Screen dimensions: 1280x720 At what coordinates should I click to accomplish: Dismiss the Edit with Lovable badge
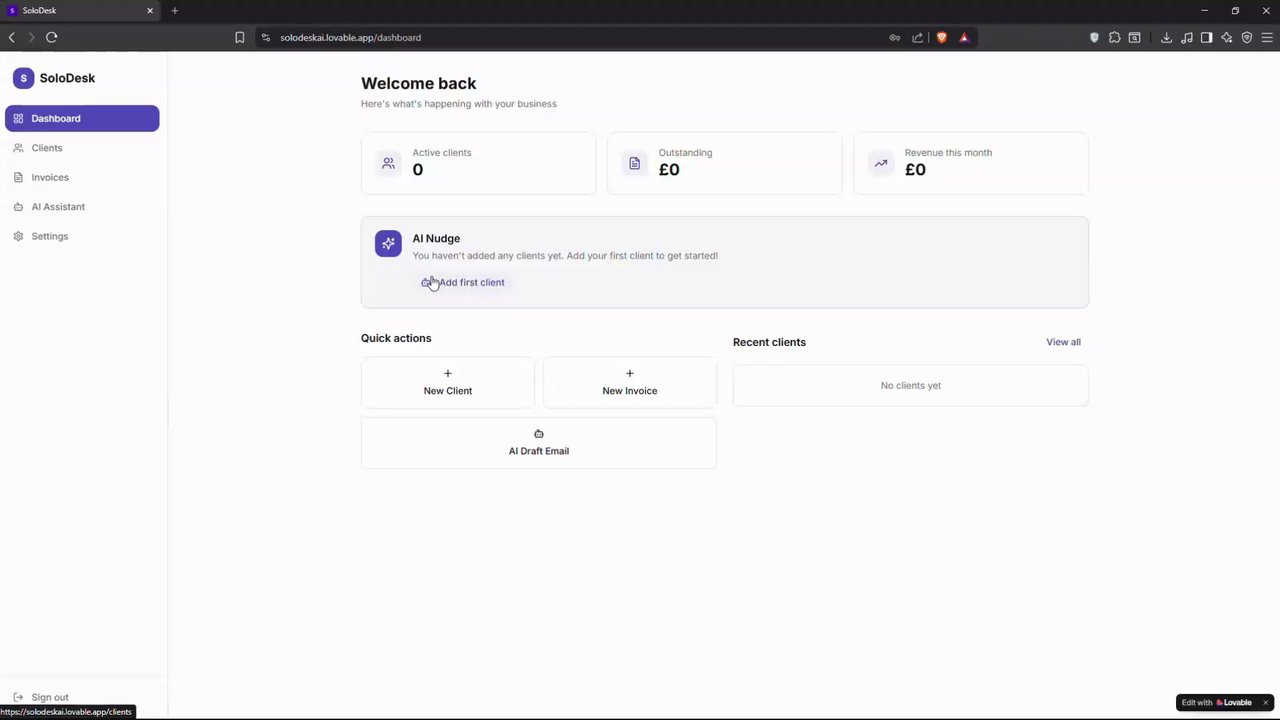1265,702
